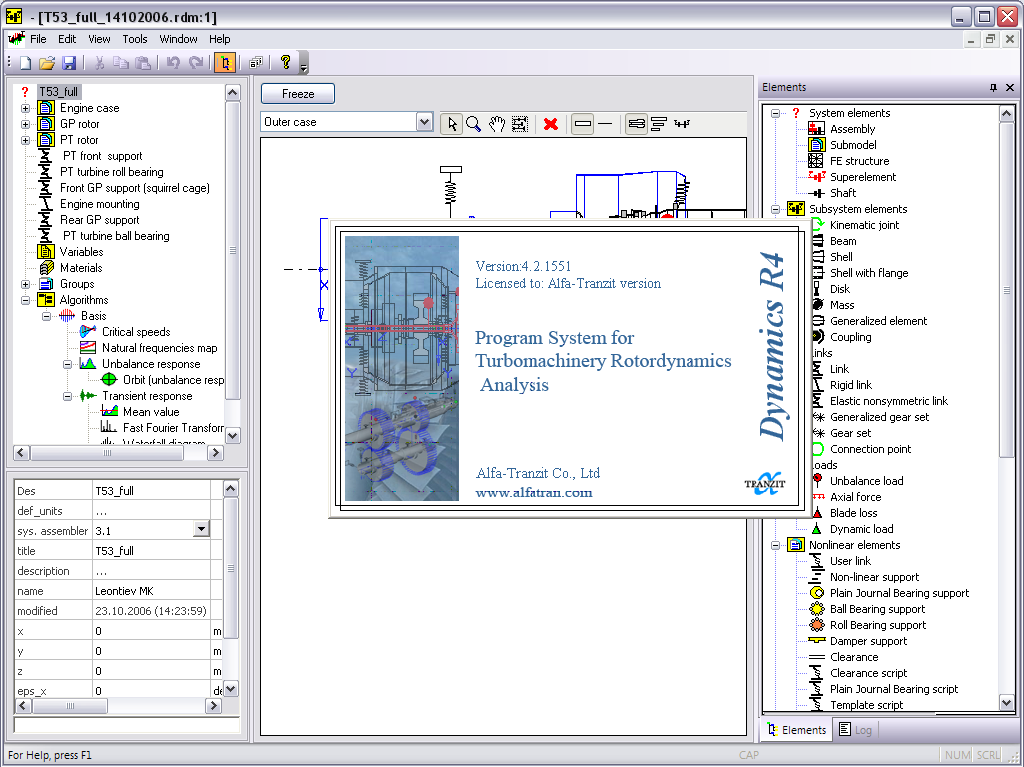The width and height of the screenshot is (1024, 767).
Task: Choose the hand pan tool
Action: (x=497, y=123)
